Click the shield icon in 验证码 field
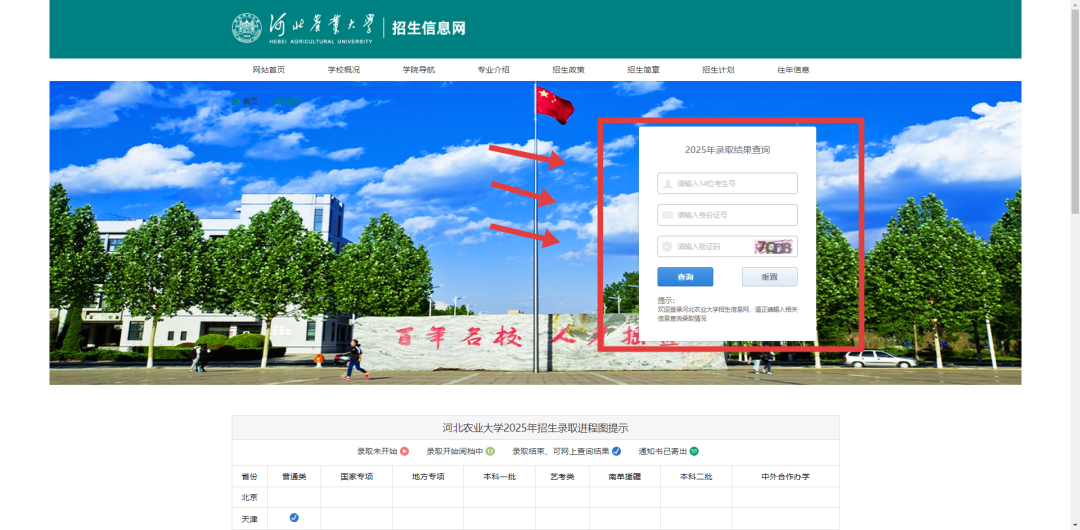 tap(667, 246)
